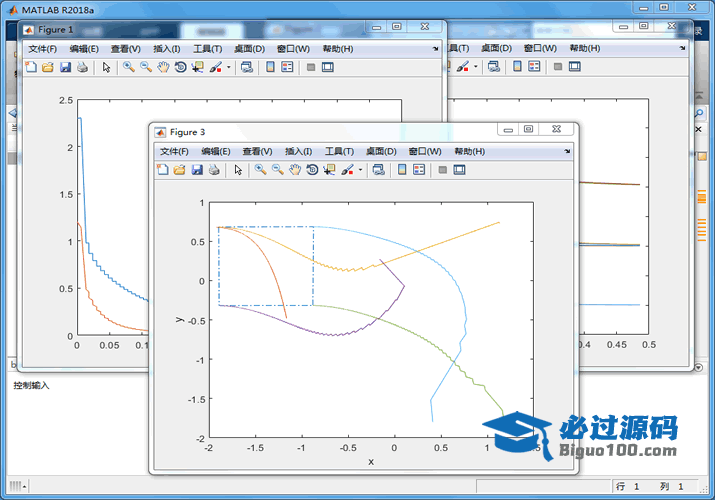Print figure icon in Figure 3 toolbar

pos(214,170)
